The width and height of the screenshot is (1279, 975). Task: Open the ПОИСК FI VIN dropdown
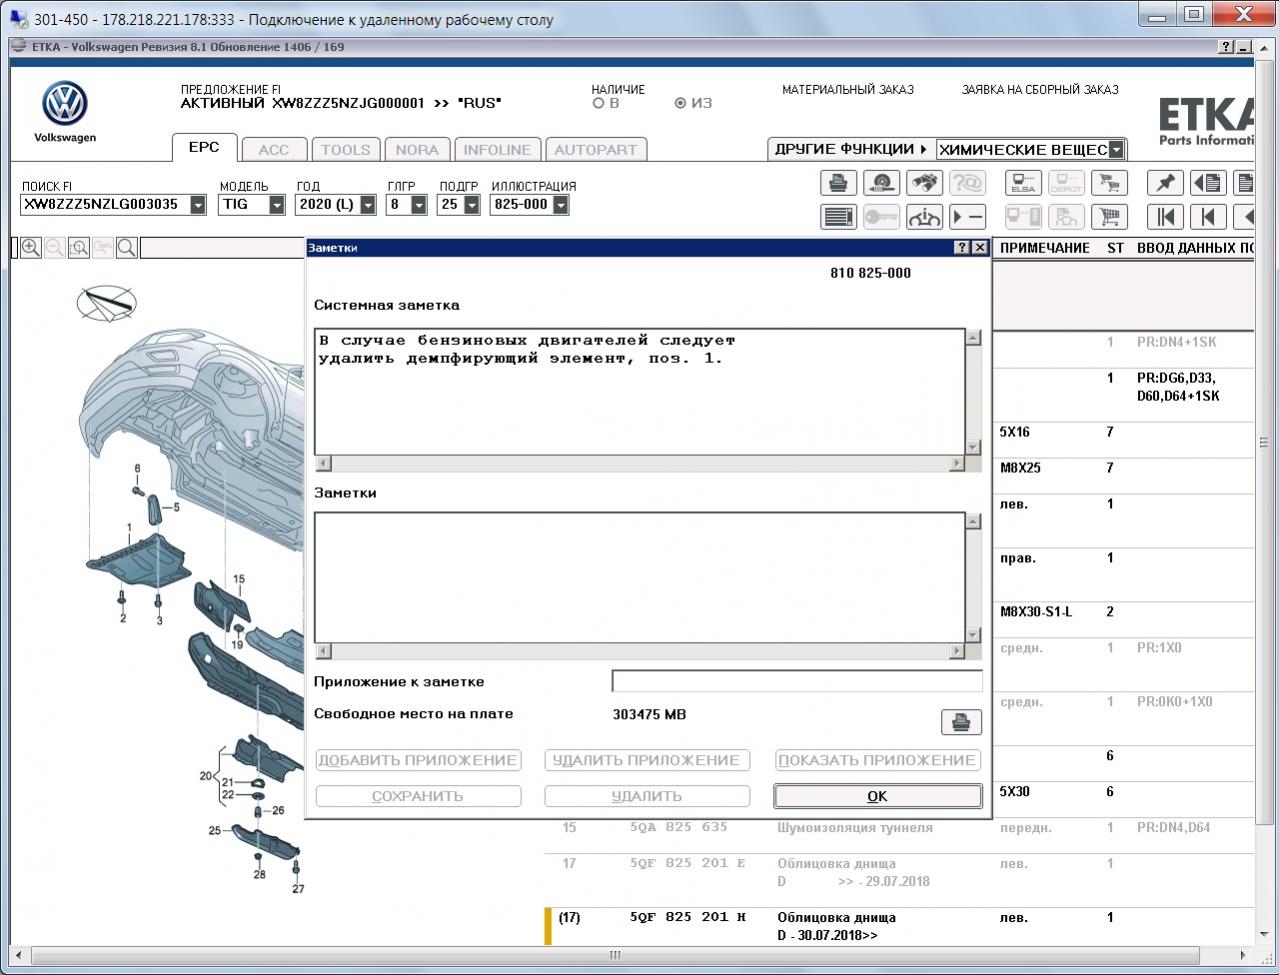pos(198,205)
